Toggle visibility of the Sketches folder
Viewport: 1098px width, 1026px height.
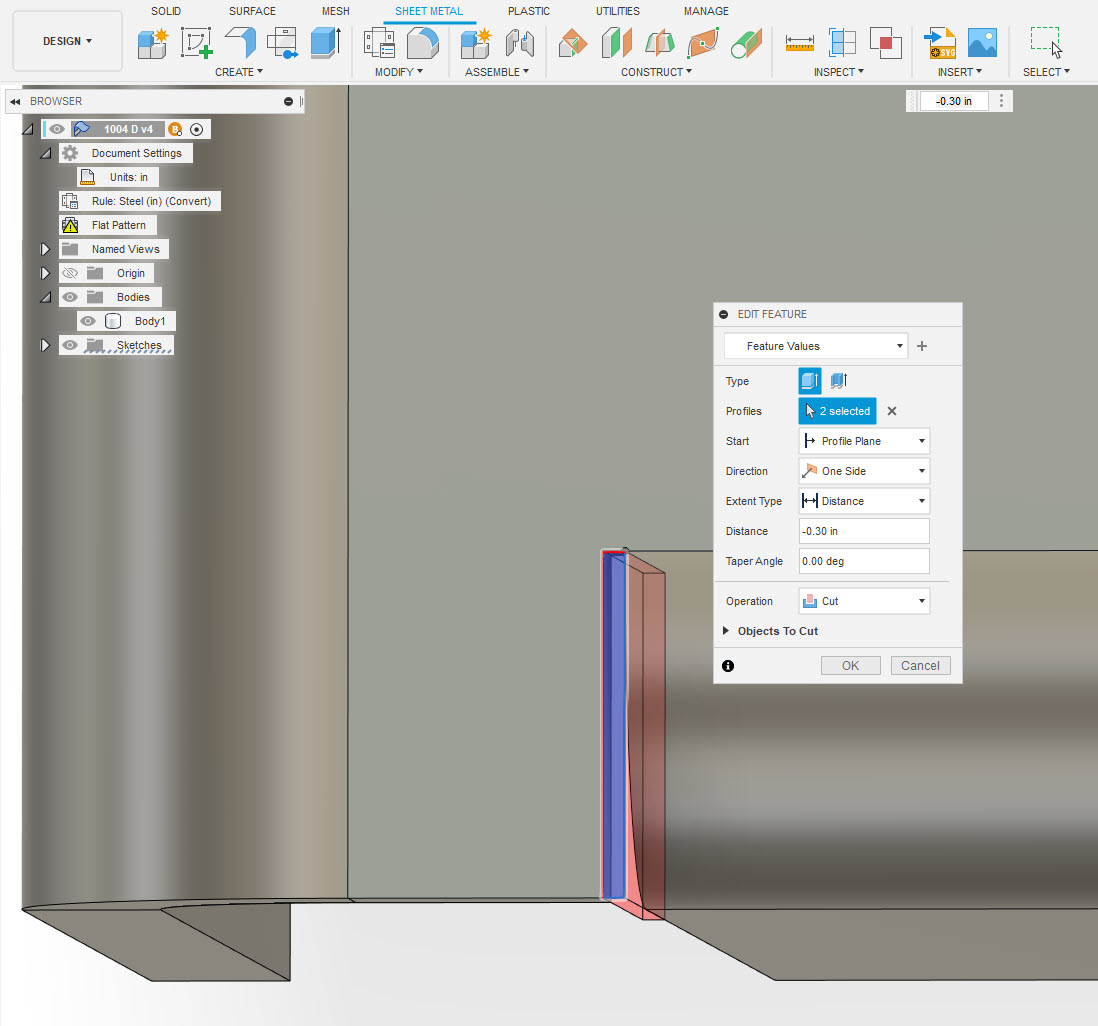tap(70, 344)
